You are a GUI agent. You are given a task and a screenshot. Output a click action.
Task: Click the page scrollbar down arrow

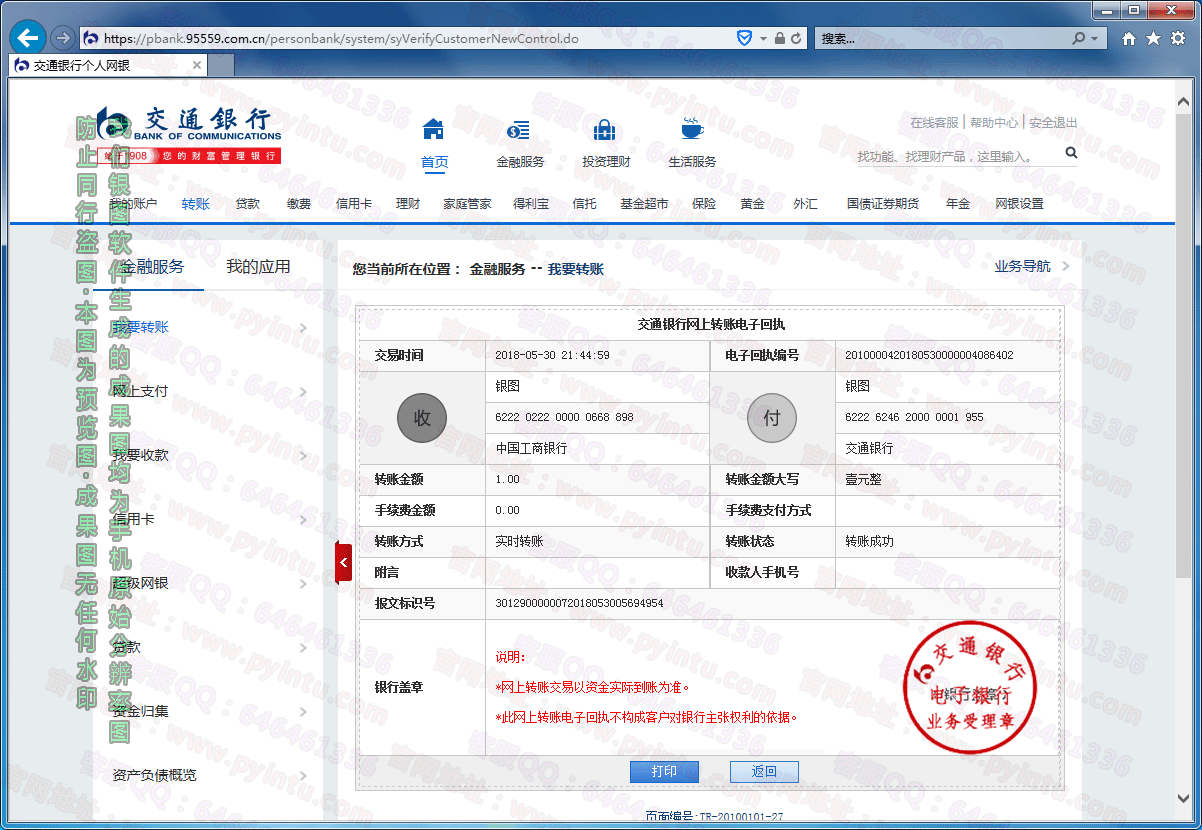(x=1183, y=799)
